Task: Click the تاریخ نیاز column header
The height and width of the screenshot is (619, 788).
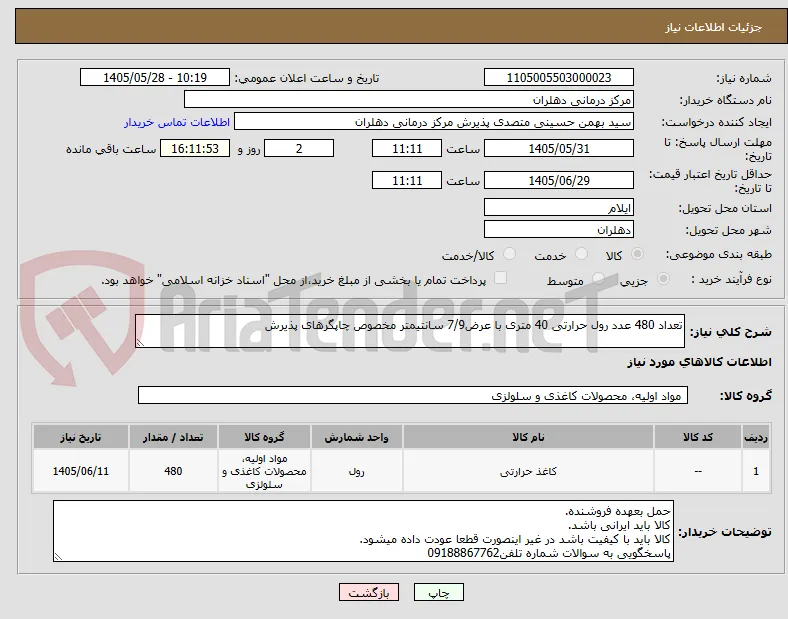Action: pos(80,437)
